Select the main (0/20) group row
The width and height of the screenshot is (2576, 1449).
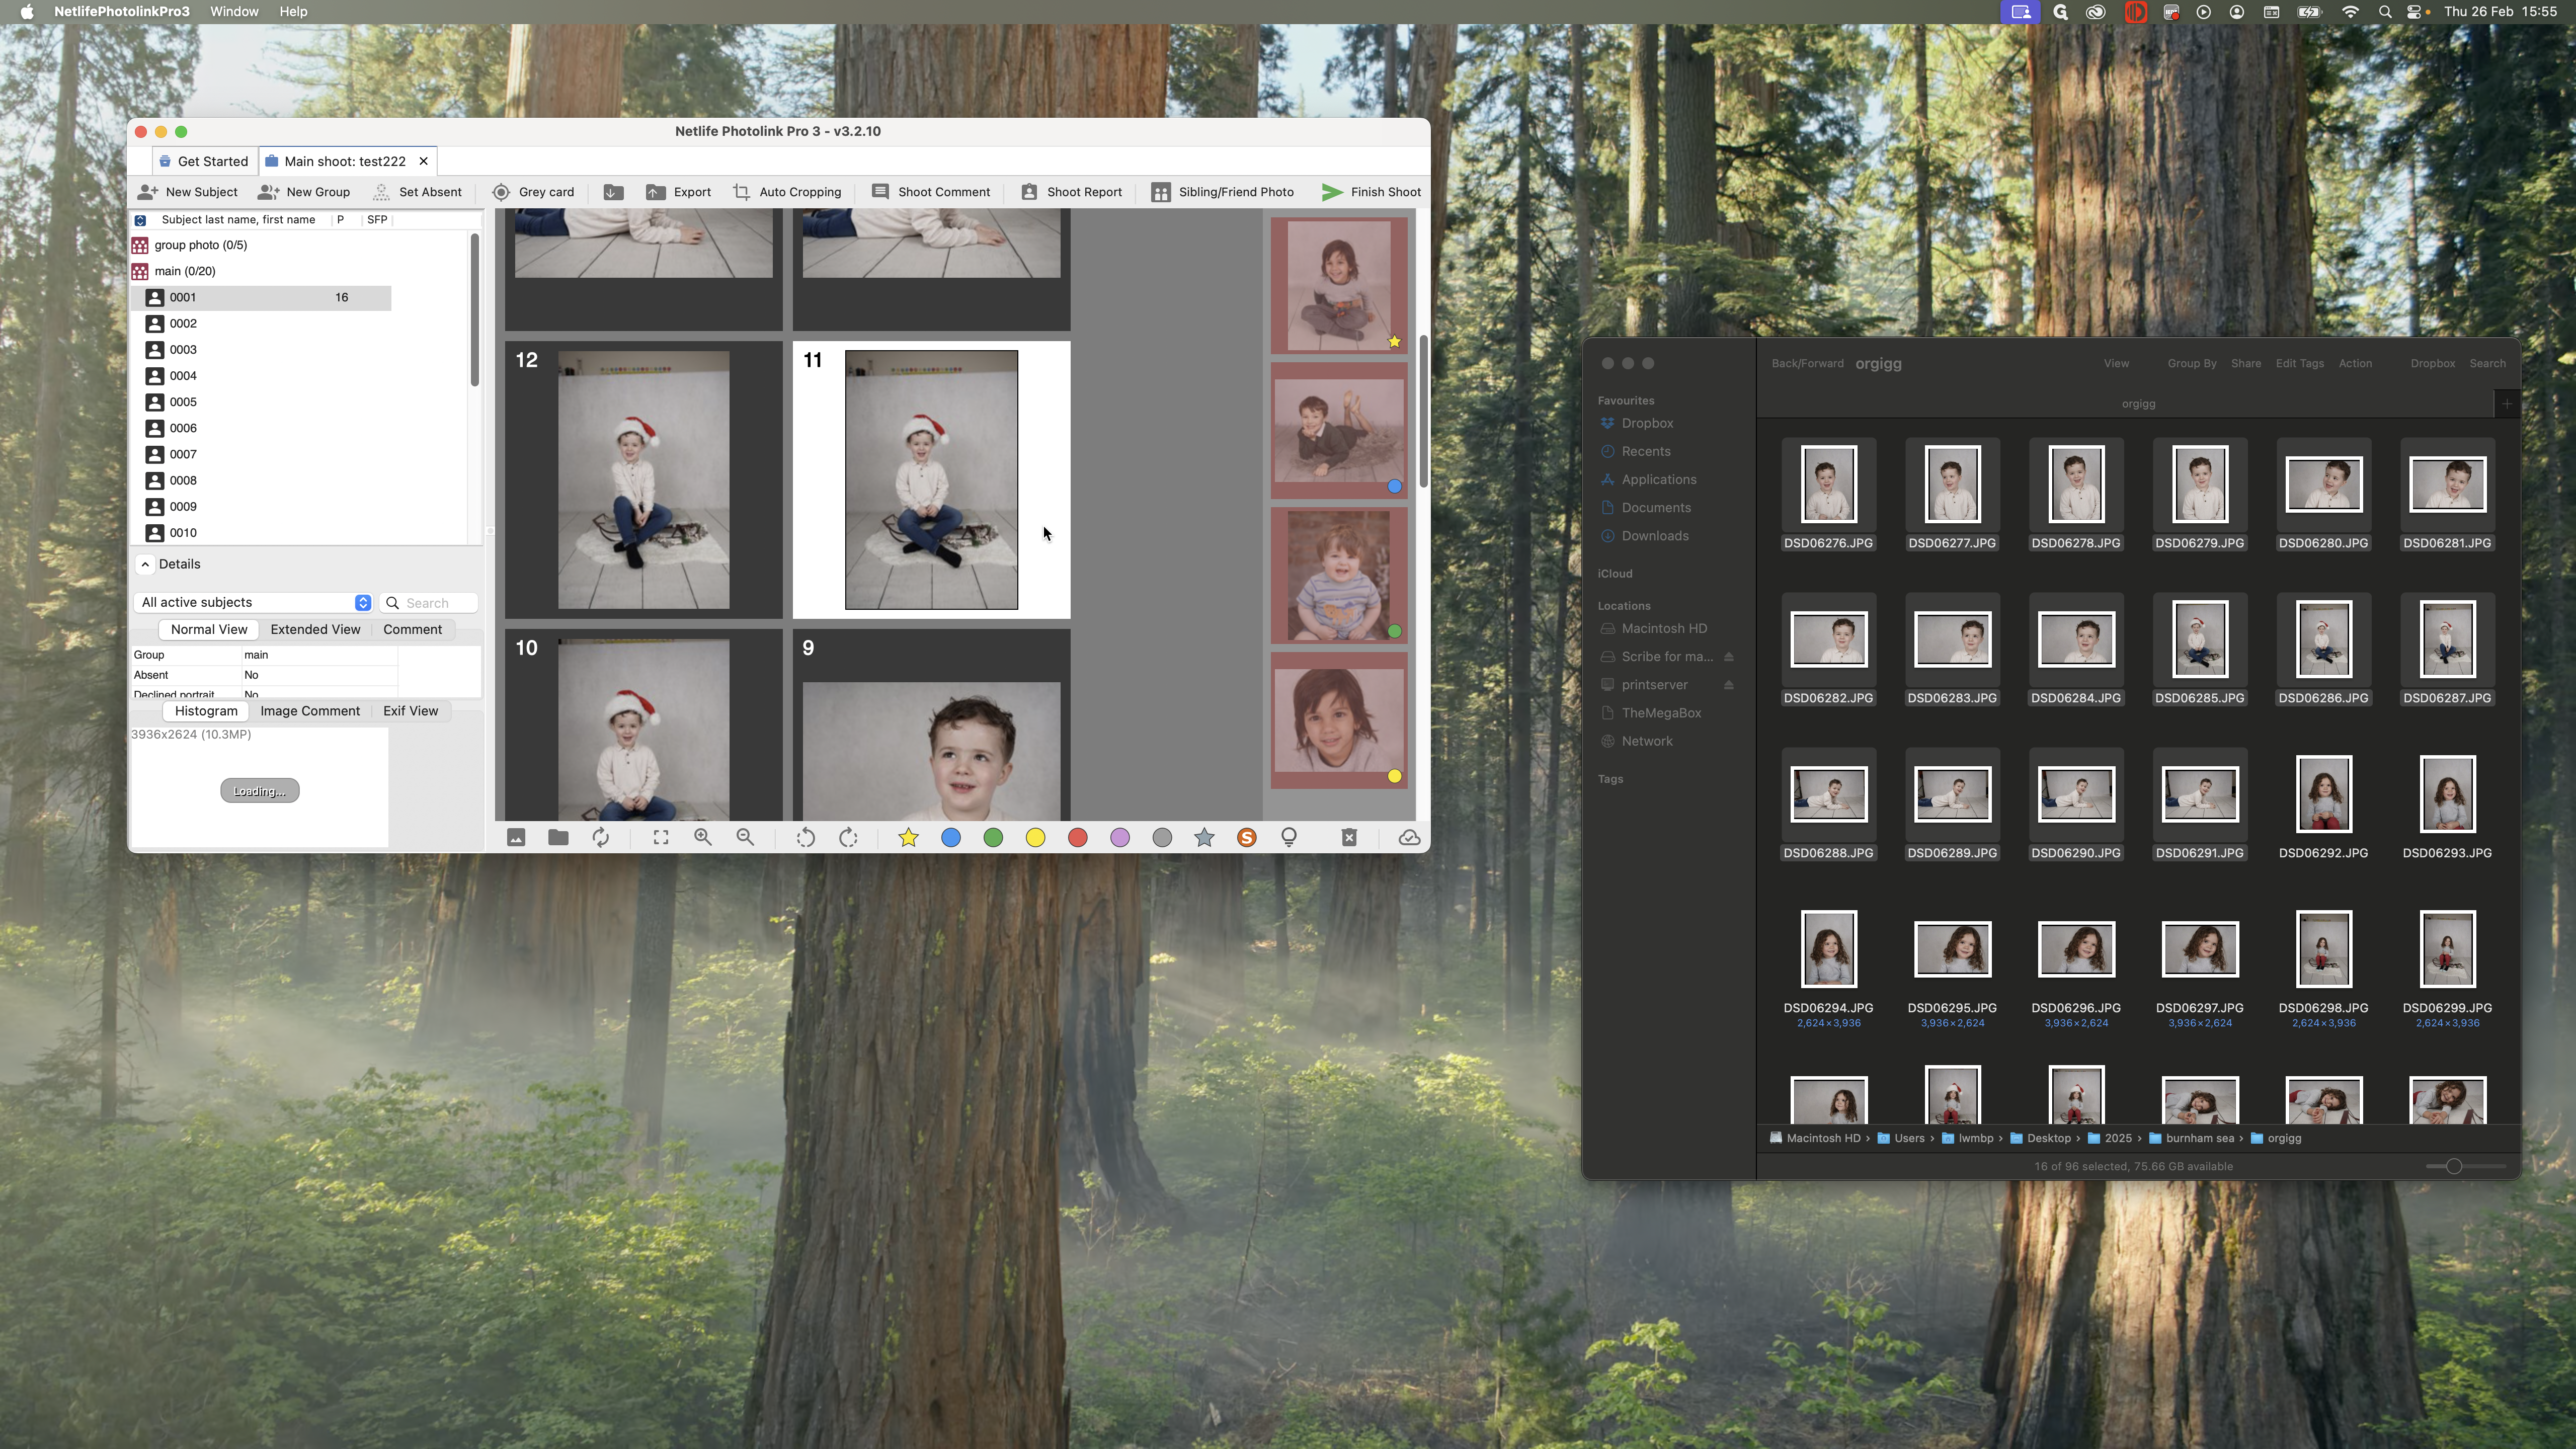(x=185, y=271)
